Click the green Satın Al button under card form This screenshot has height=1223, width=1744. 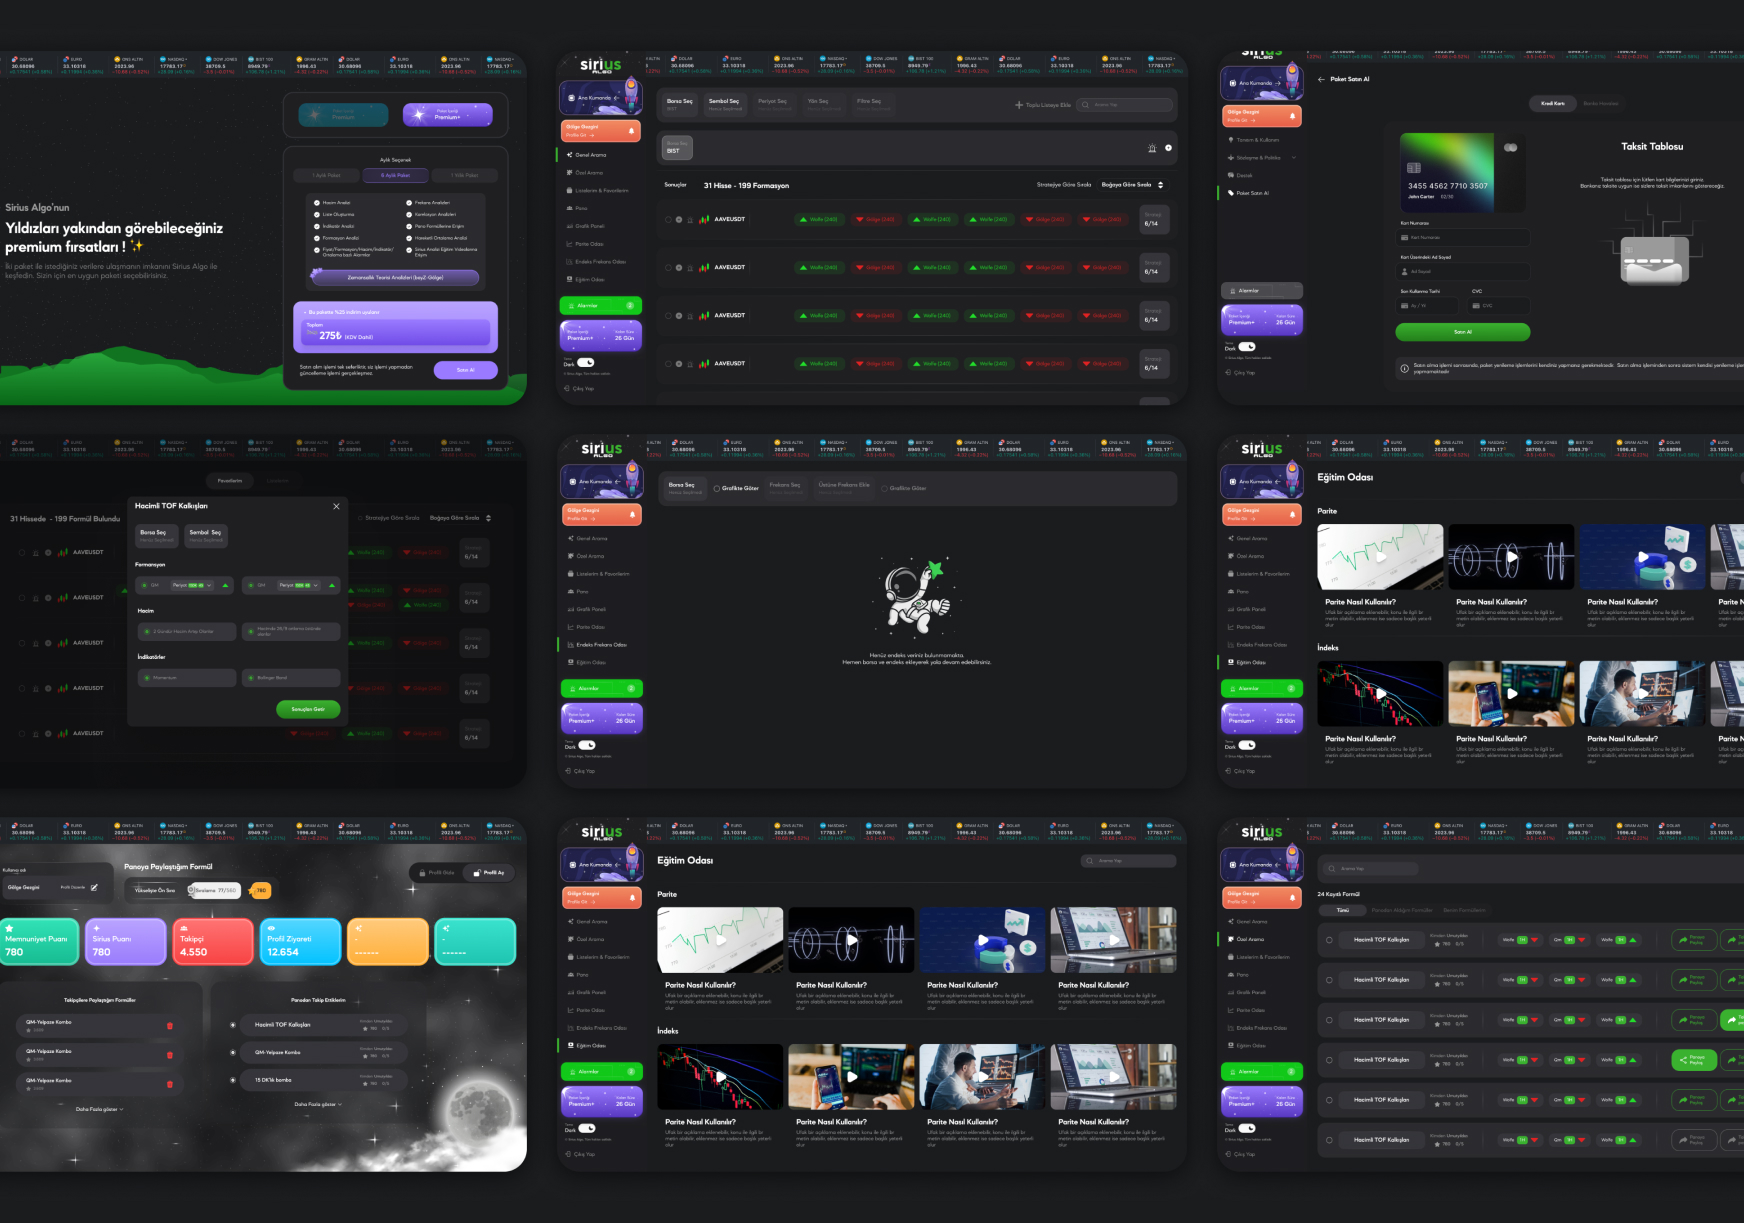pos(1462,332)
